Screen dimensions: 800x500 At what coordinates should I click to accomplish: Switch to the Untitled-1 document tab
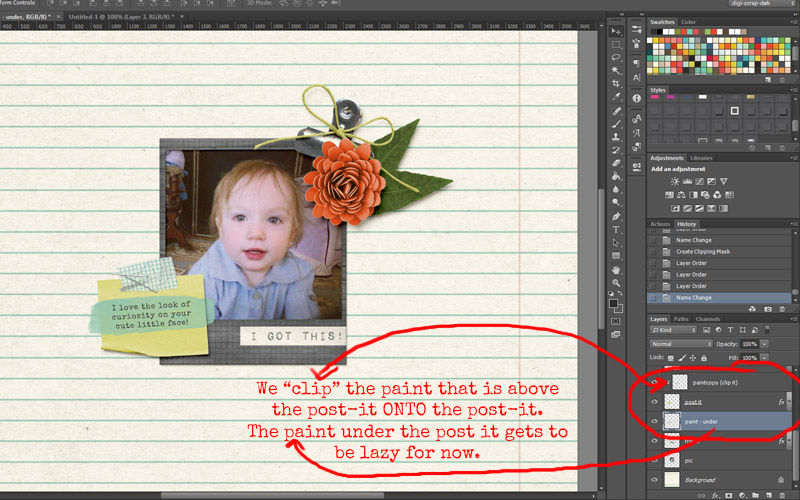point(121,16)
